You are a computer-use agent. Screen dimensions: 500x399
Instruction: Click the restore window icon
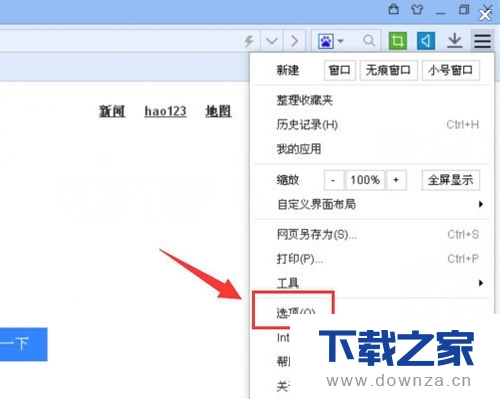[x=464, y=9]
